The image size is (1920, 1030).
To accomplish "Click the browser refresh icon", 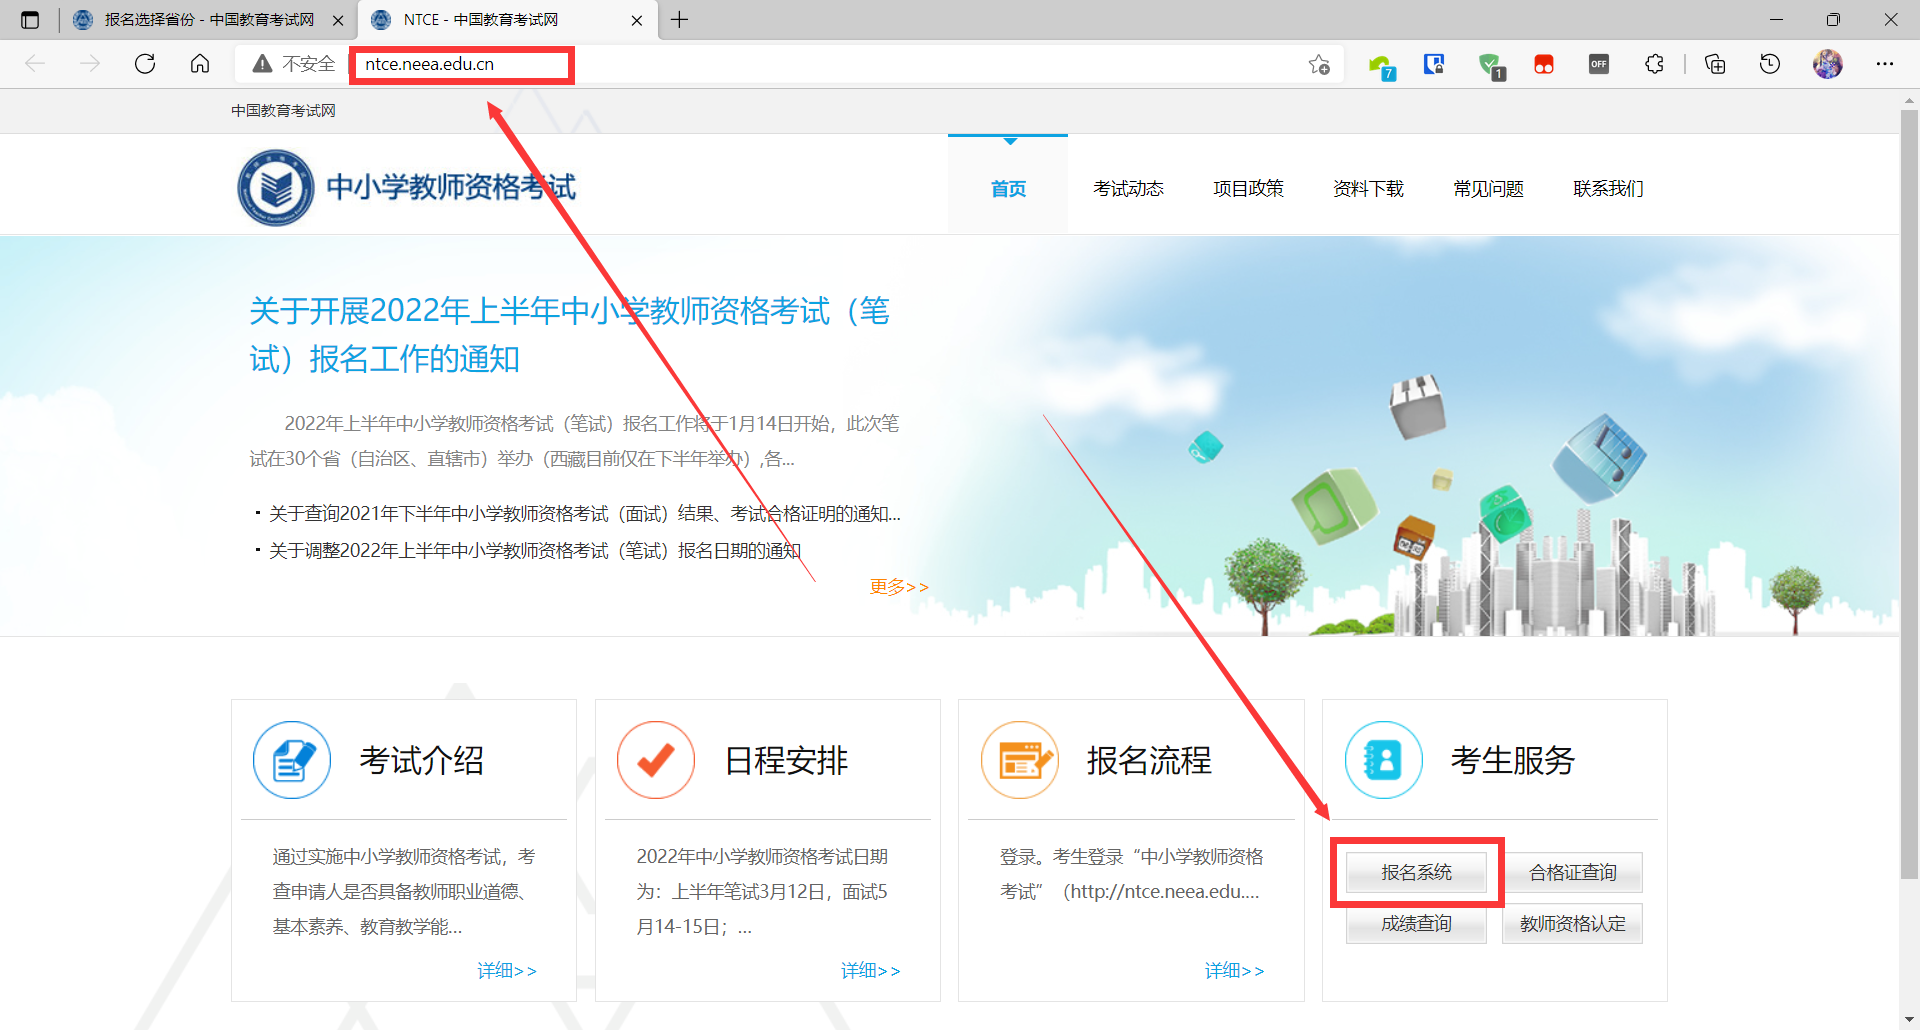I will 145,64.
